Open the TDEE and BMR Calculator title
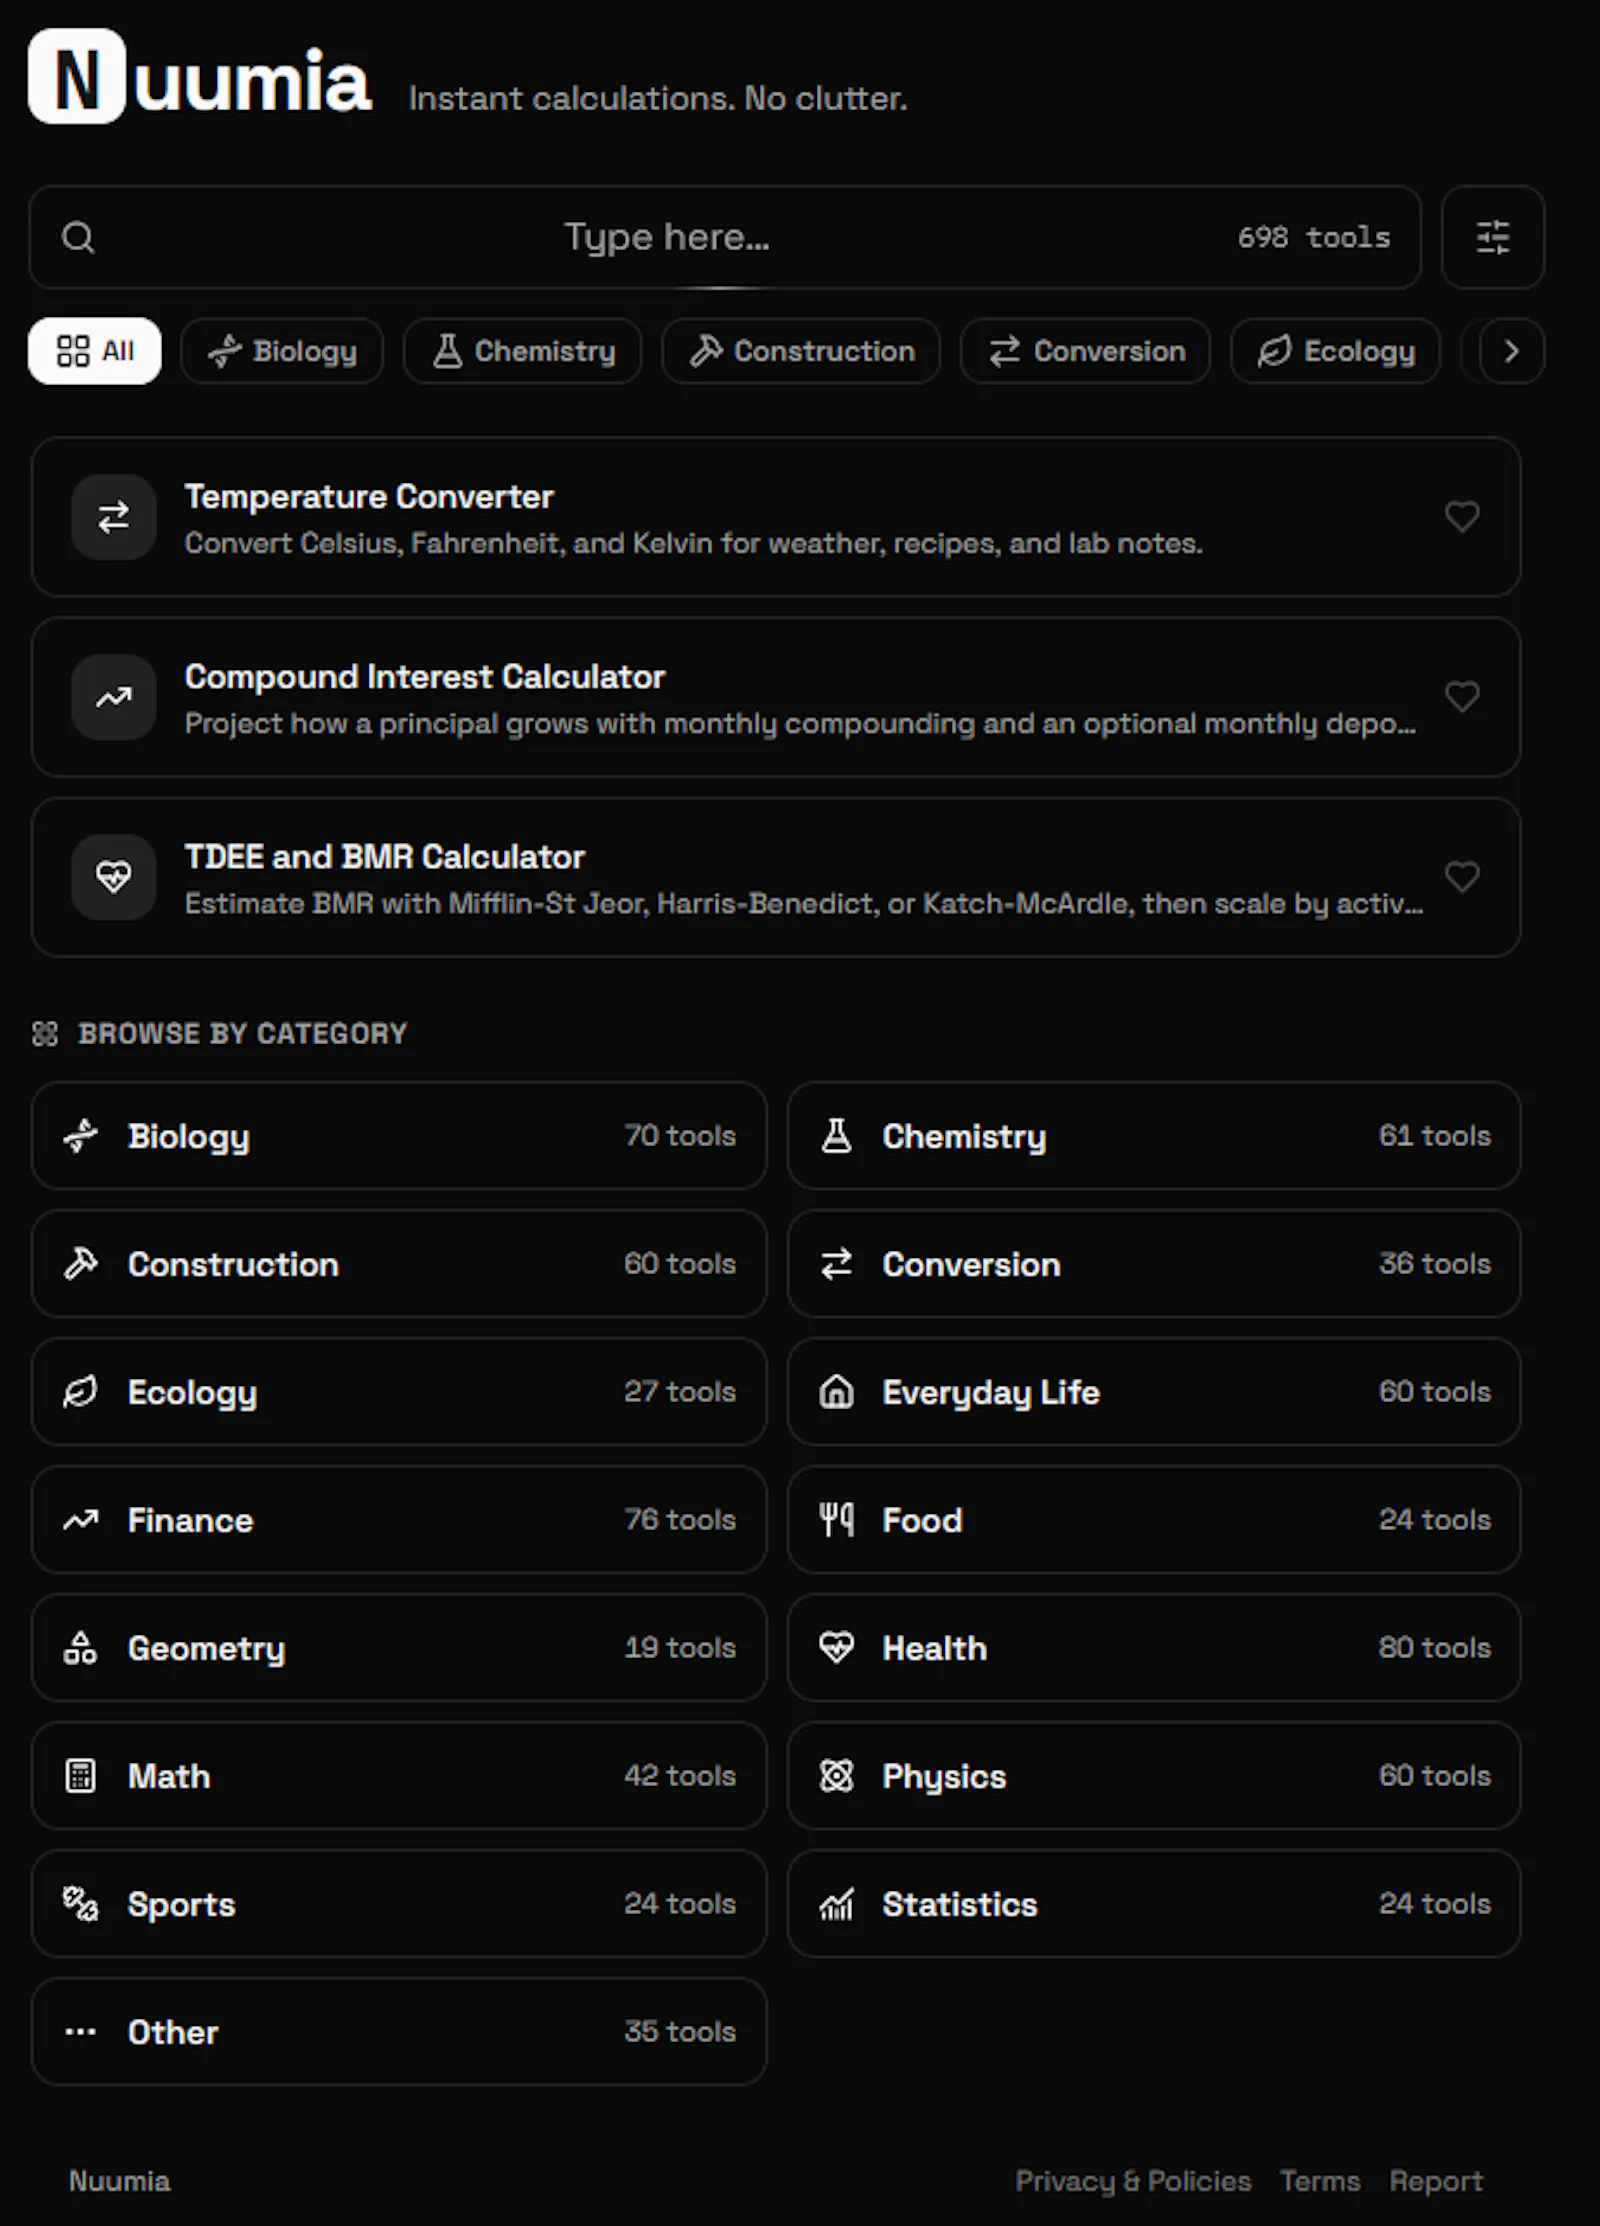Viewport: 1600px width, 2226px height. (x=385, y=856)
